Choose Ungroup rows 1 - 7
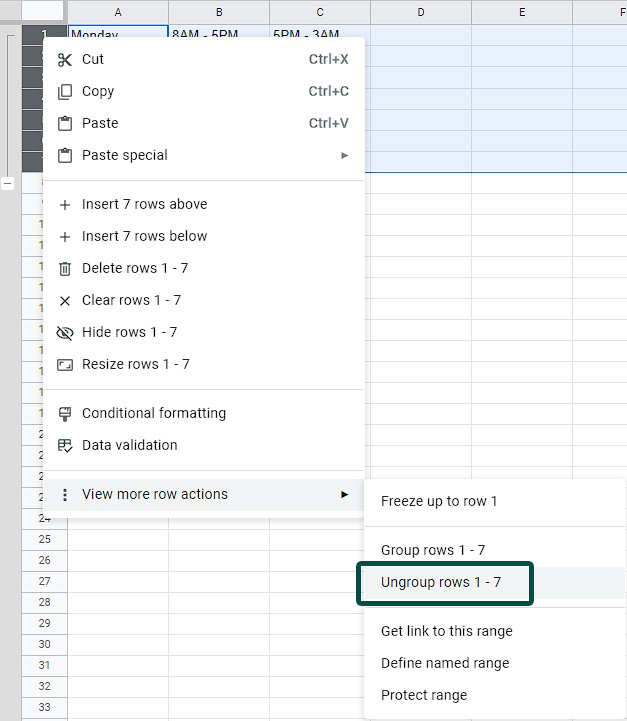Viewport: 627px width, 721px height. (x=441, y=582)
